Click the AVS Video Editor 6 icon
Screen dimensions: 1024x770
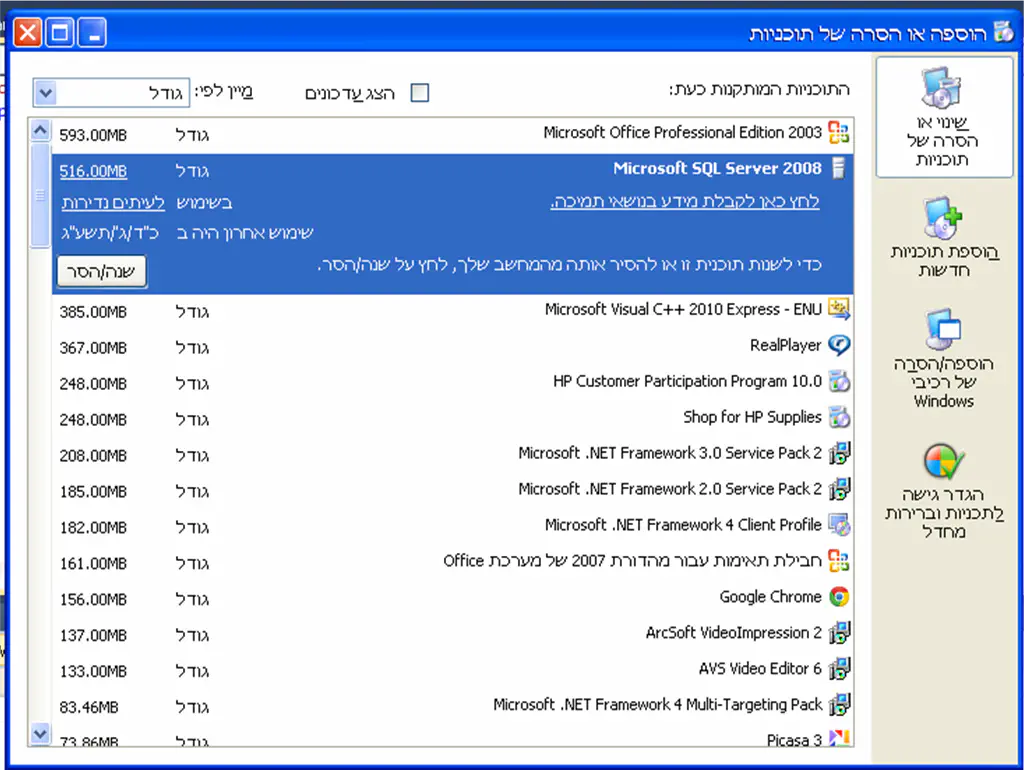(x=839, y=669)
